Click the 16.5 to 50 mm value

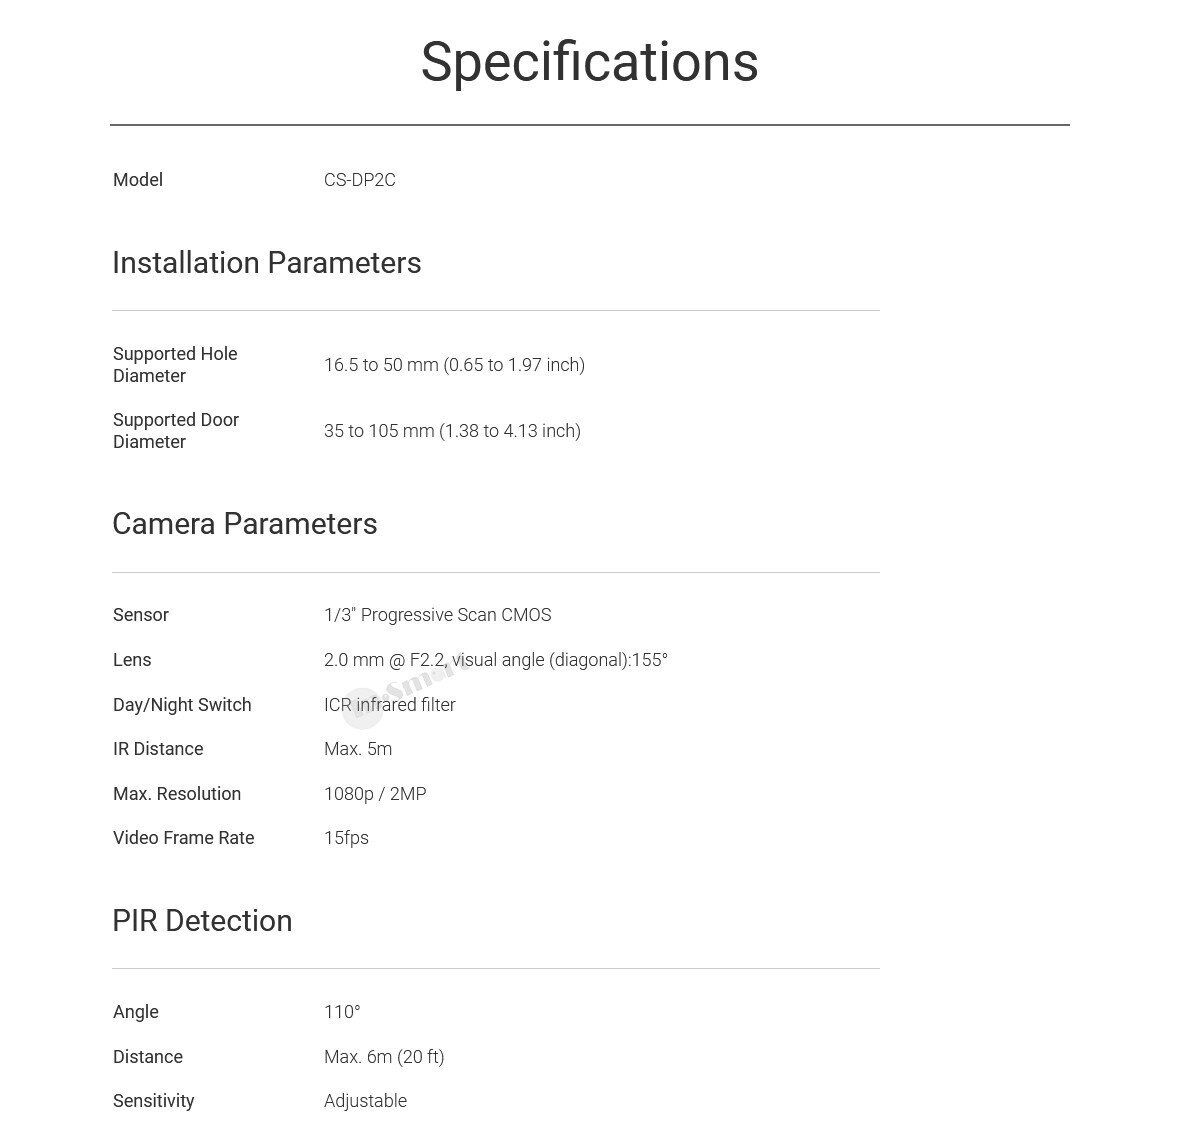point(454,365)
